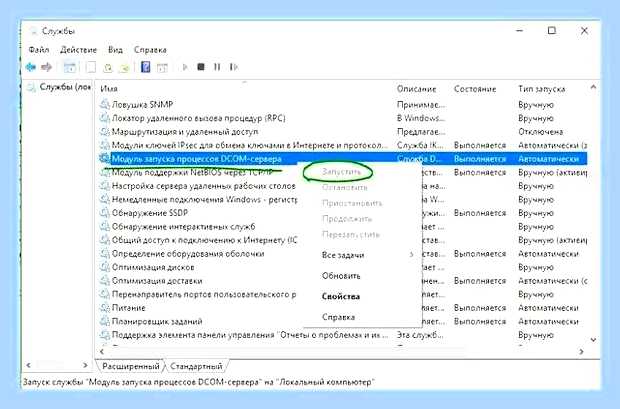Sort by the Тип запуска column header

coord(541,89)
